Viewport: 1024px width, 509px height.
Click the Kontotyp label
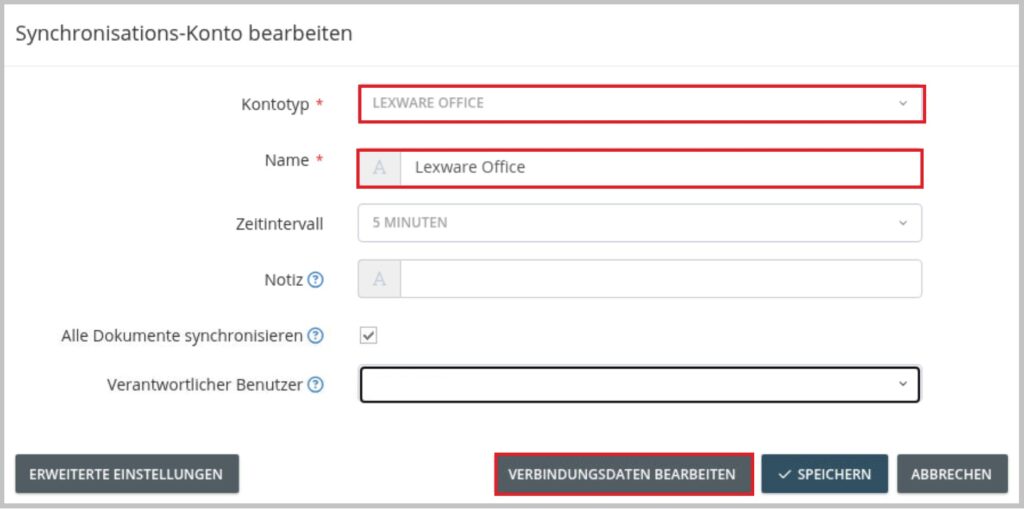pyautogui.click(x=276, y=104)
